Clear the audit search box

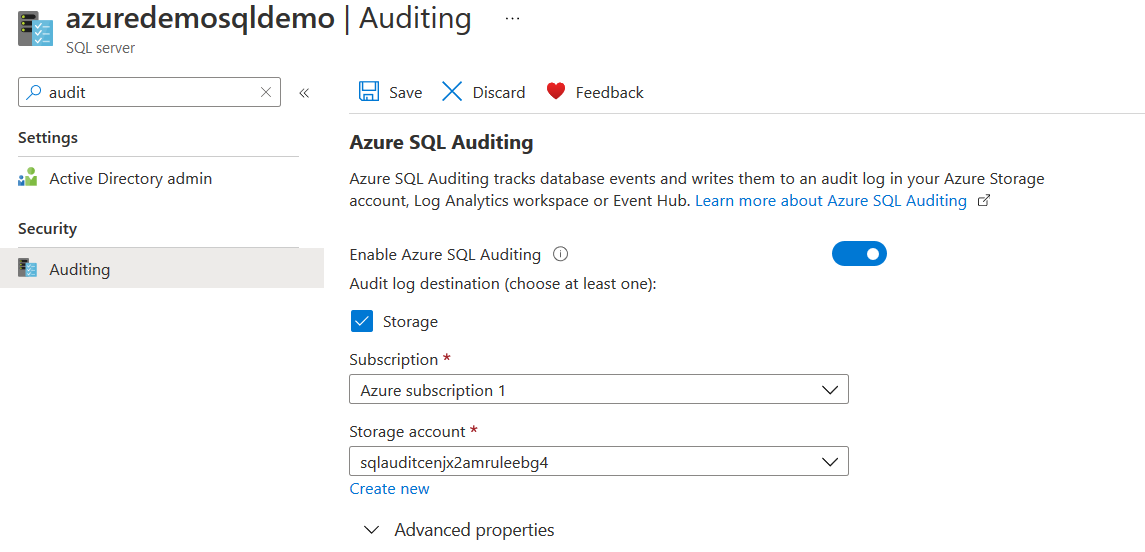click(266, 92)
